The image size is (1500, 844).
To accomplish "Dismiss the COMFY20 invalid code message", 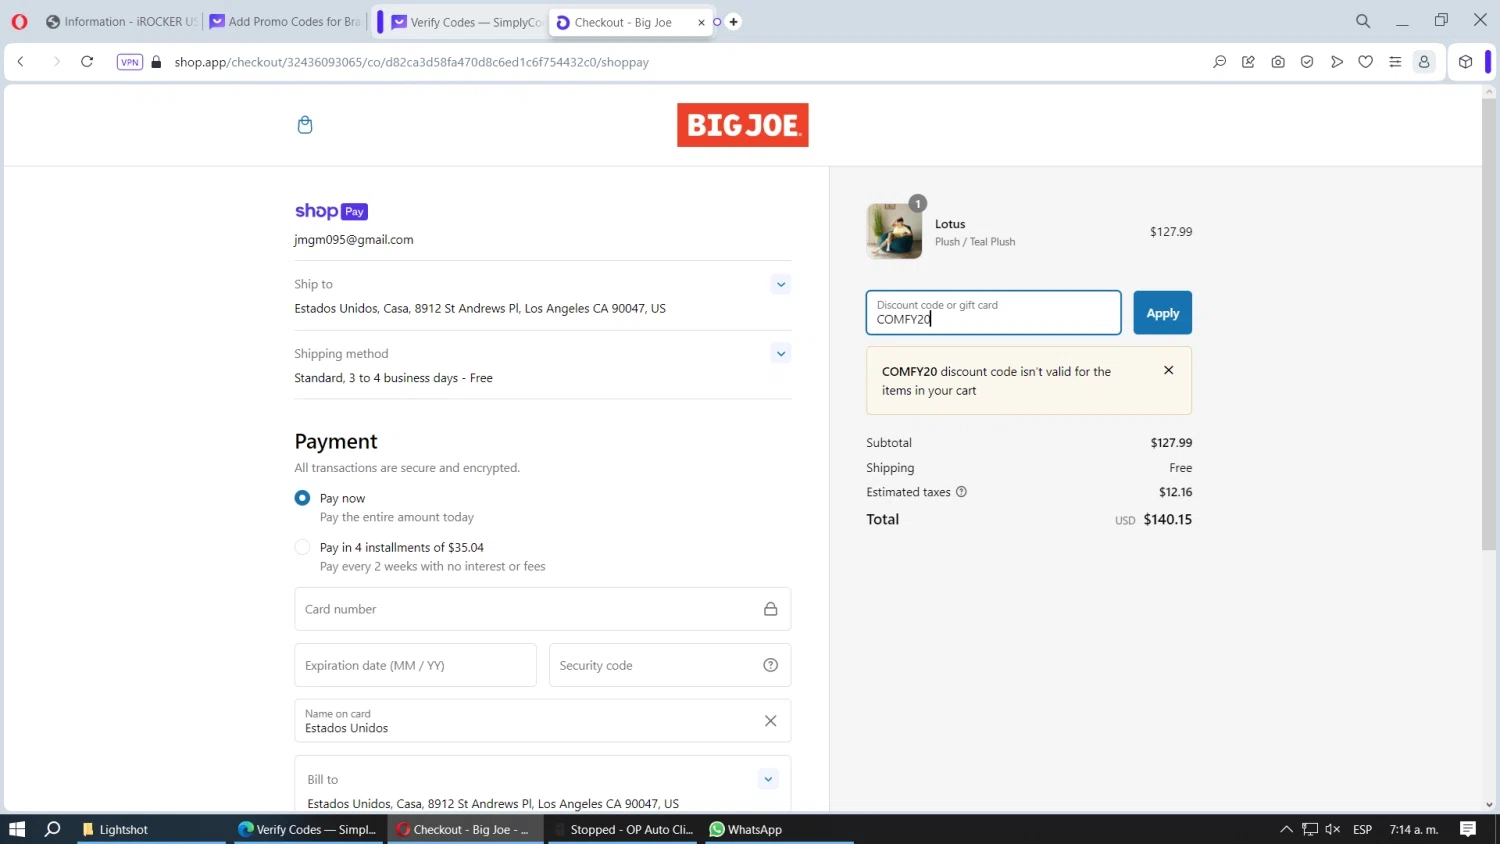I will click(1168, 370).
